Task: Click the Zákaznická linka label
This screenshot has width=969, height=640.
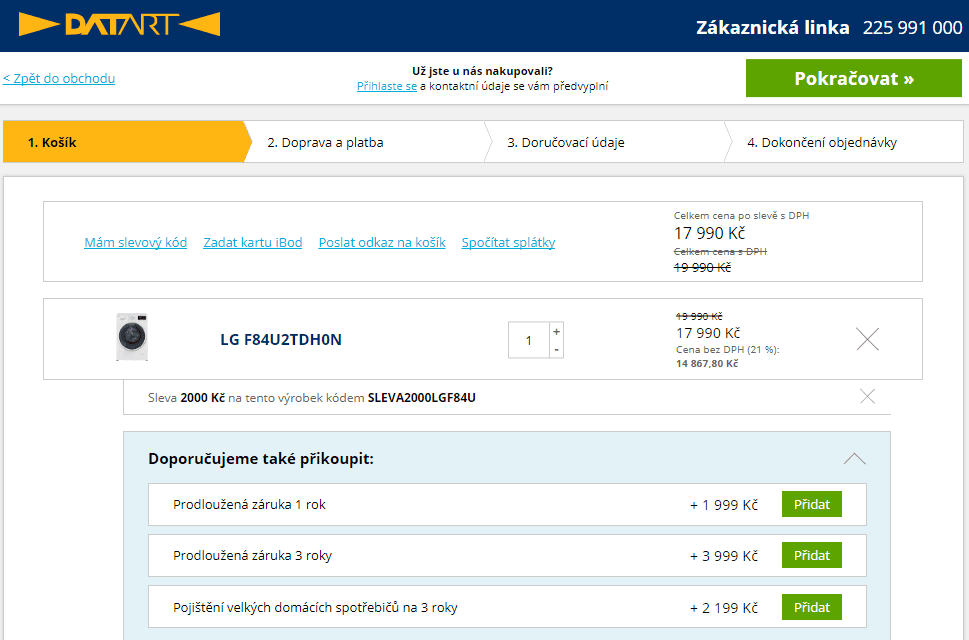Action: (772, 28)
